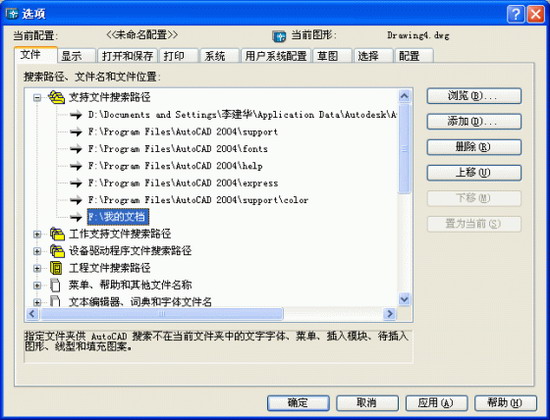Click the help question mark in the title bar
This screenshot has width=550, height=420.
(x=516, y=14)
